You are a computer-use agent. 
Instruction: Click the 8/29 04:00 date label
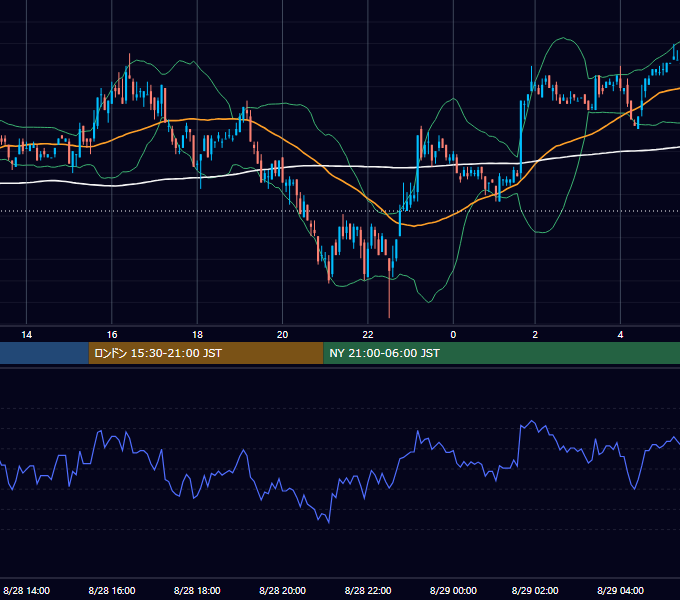620,590
